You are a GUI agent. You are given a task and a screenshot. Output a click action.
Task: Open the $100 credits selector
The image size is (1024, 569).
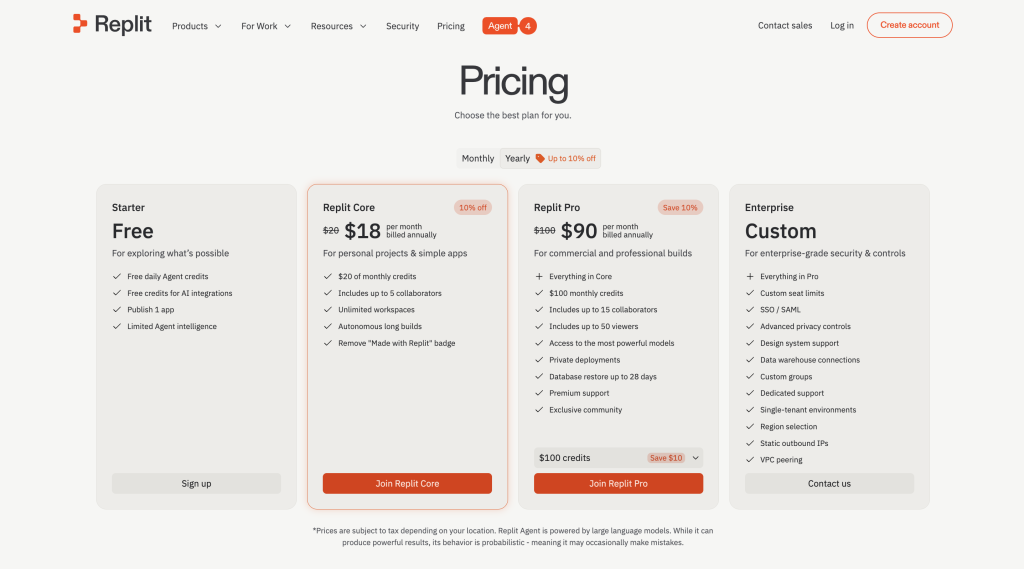pyautogui.click(x=618, y=458)
